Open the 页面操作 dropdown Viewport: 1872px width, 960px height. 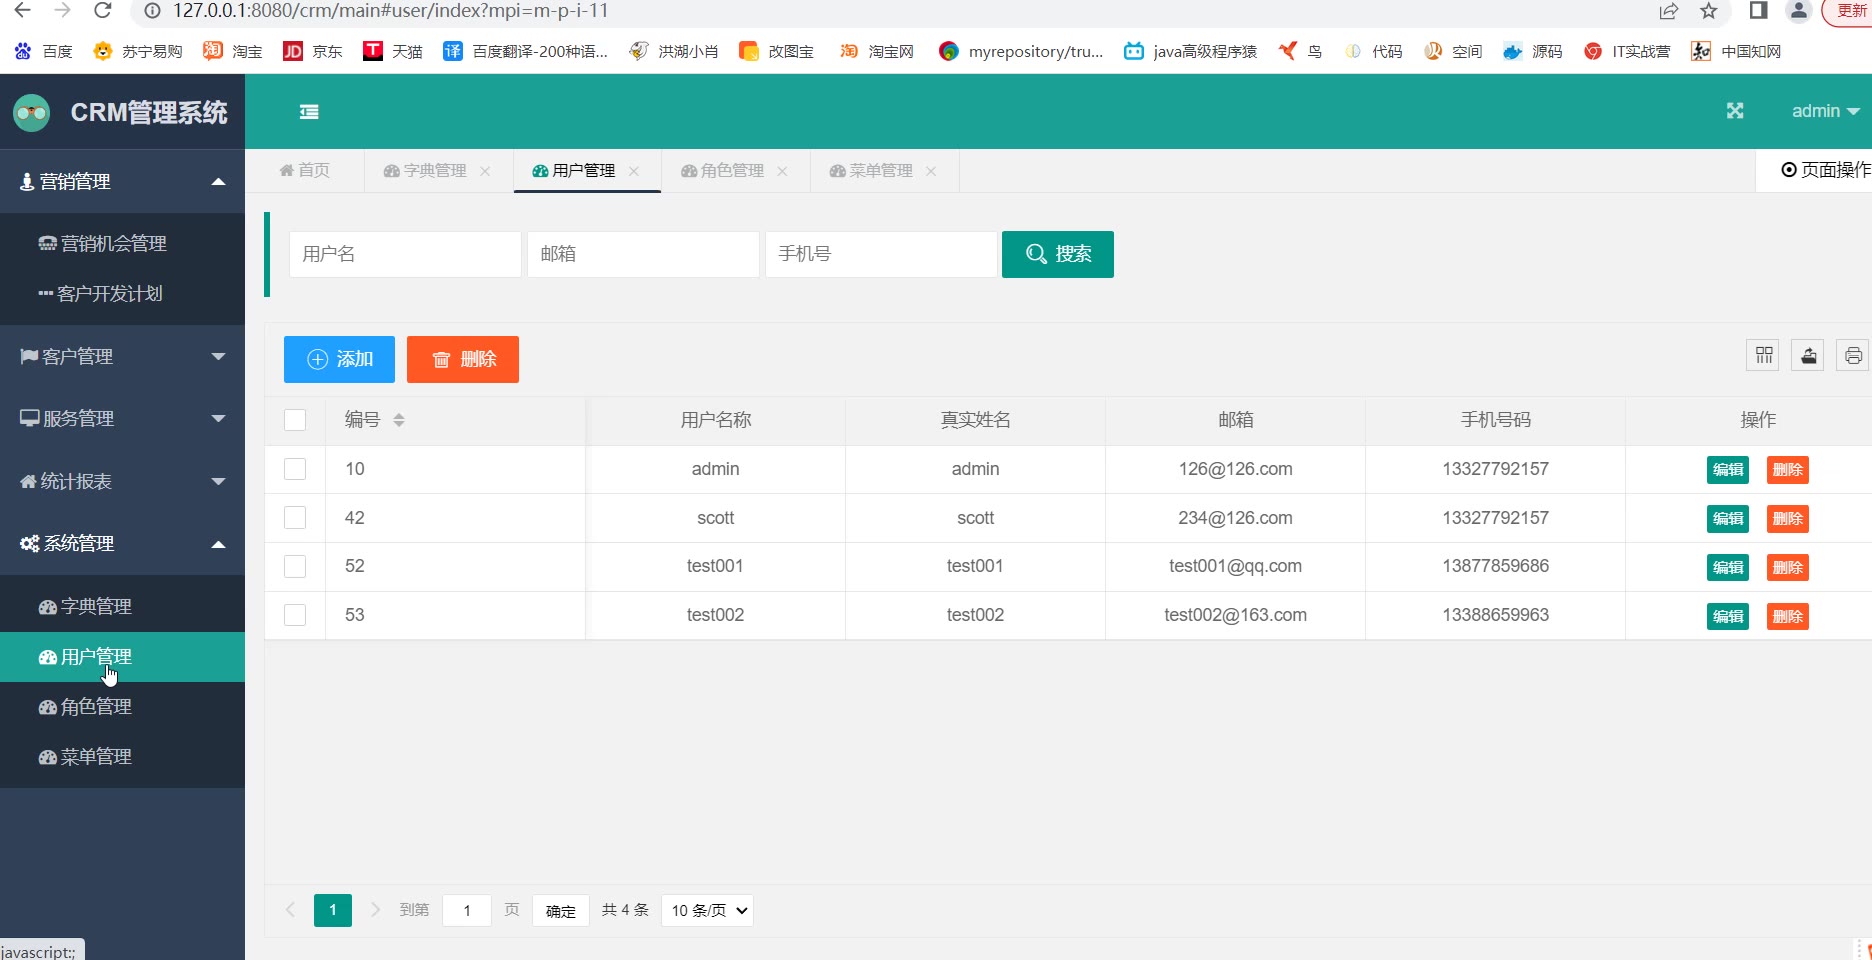click(1825, 170)
